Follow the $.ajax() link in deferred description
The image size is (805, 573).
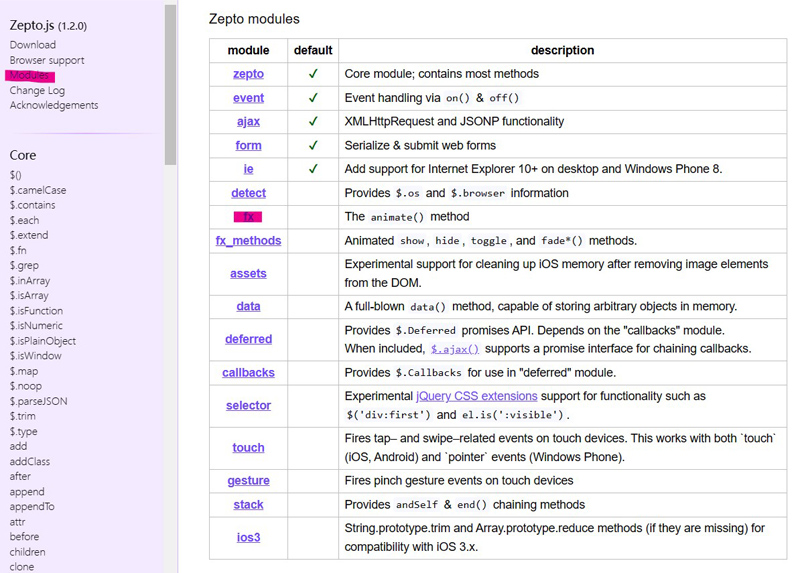pos(455,349)
